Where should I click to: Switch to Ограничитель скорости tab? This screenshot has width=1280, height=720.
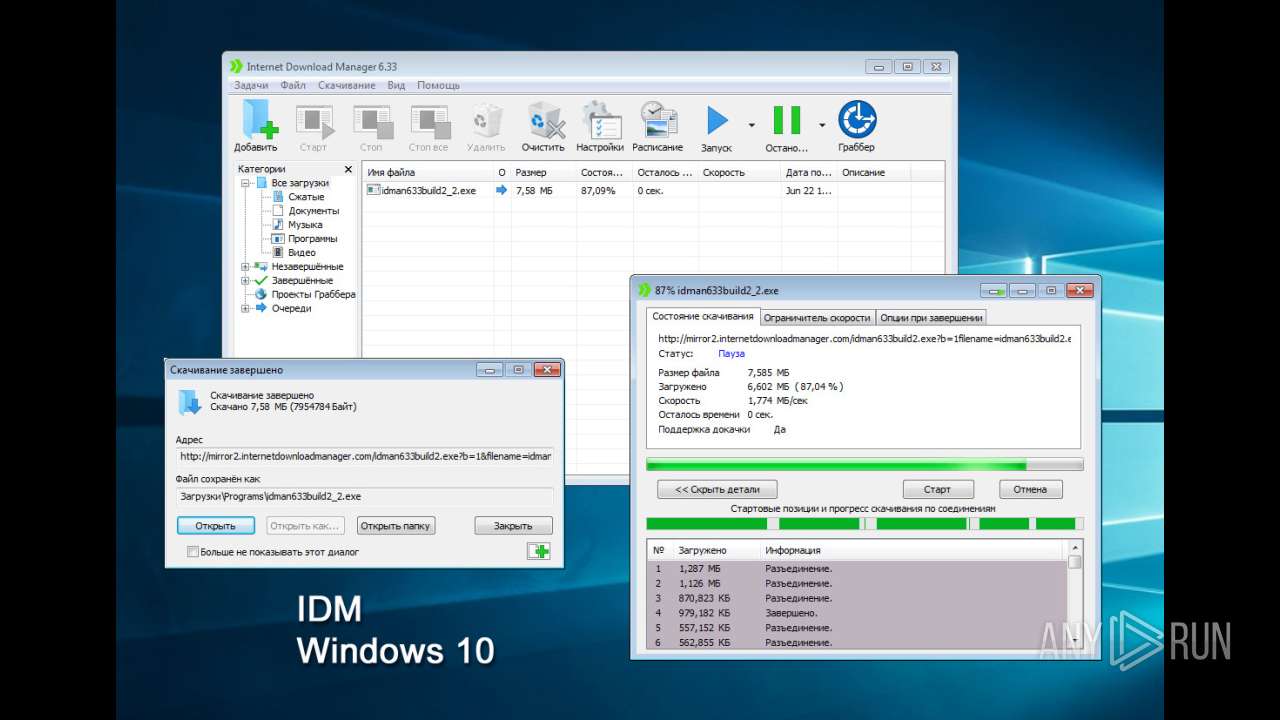pyautogui.click(x=817, y=318)
